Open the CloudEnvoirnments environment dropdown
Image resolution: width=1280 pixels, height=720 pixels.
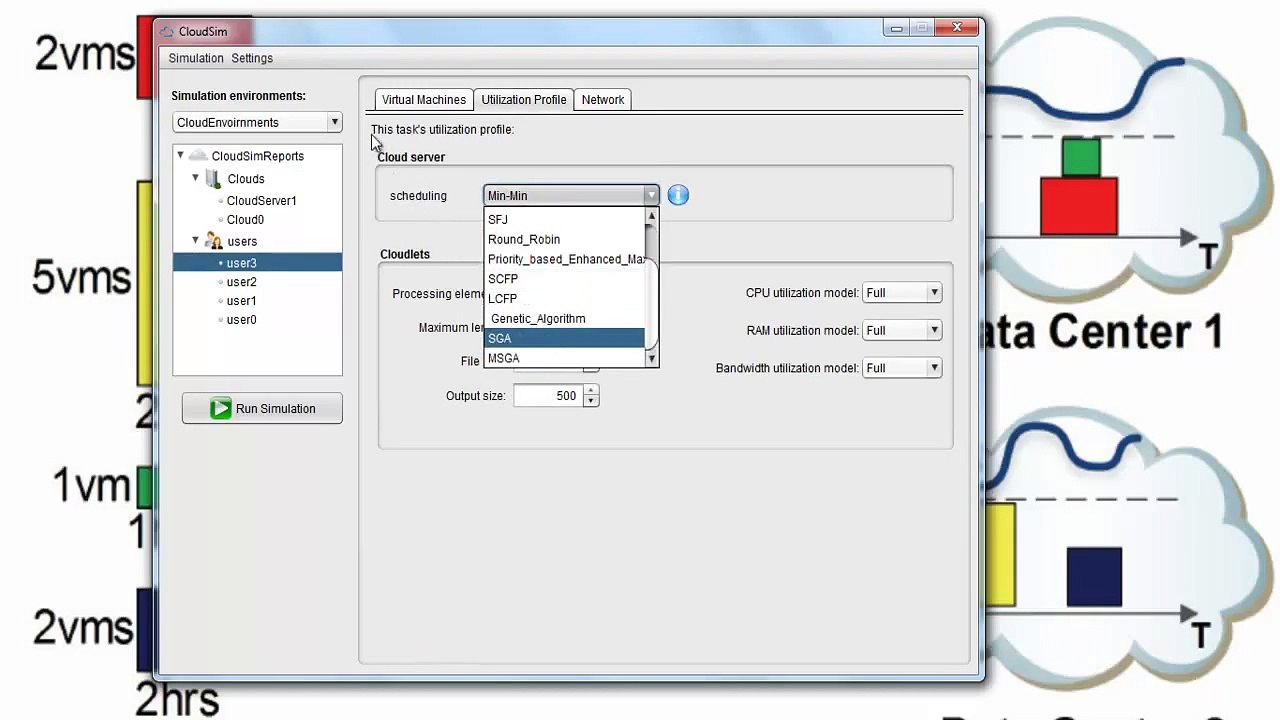click(257, 122)
